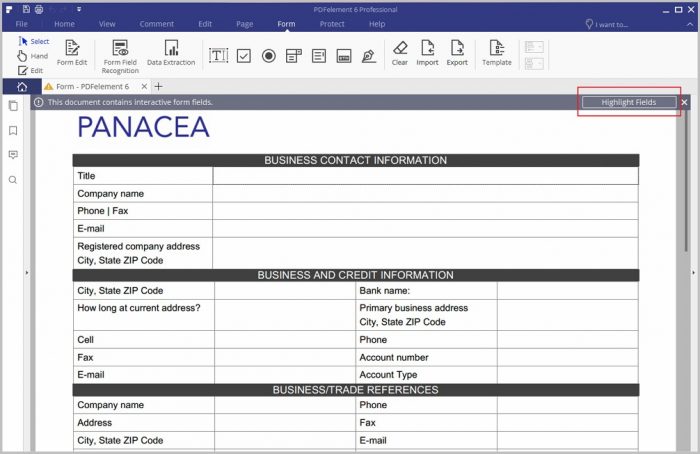
Task: Open the lower distribute fields dropdown
Action: 534,64
